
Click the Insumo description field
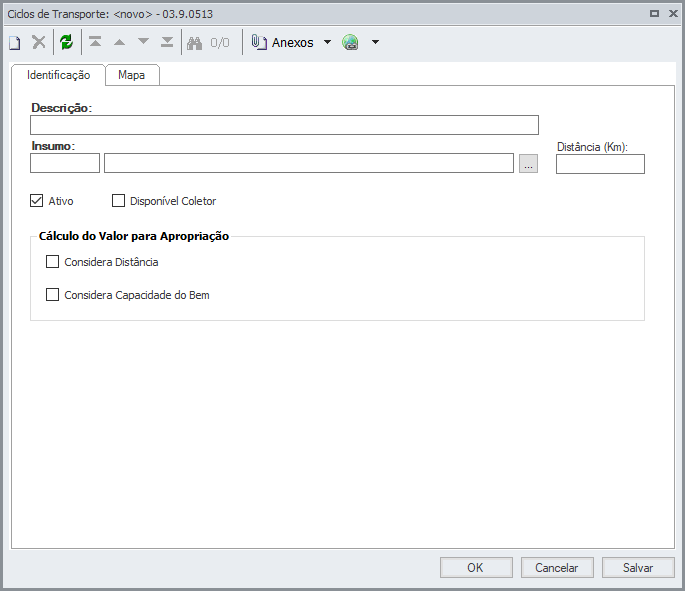(309, 163)
